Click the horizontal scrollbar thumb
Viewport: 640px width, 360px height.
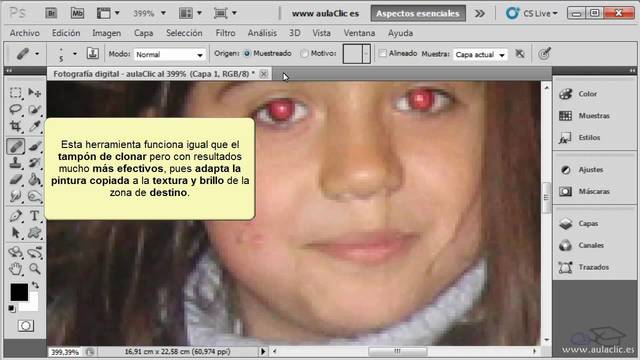[397, 351]
